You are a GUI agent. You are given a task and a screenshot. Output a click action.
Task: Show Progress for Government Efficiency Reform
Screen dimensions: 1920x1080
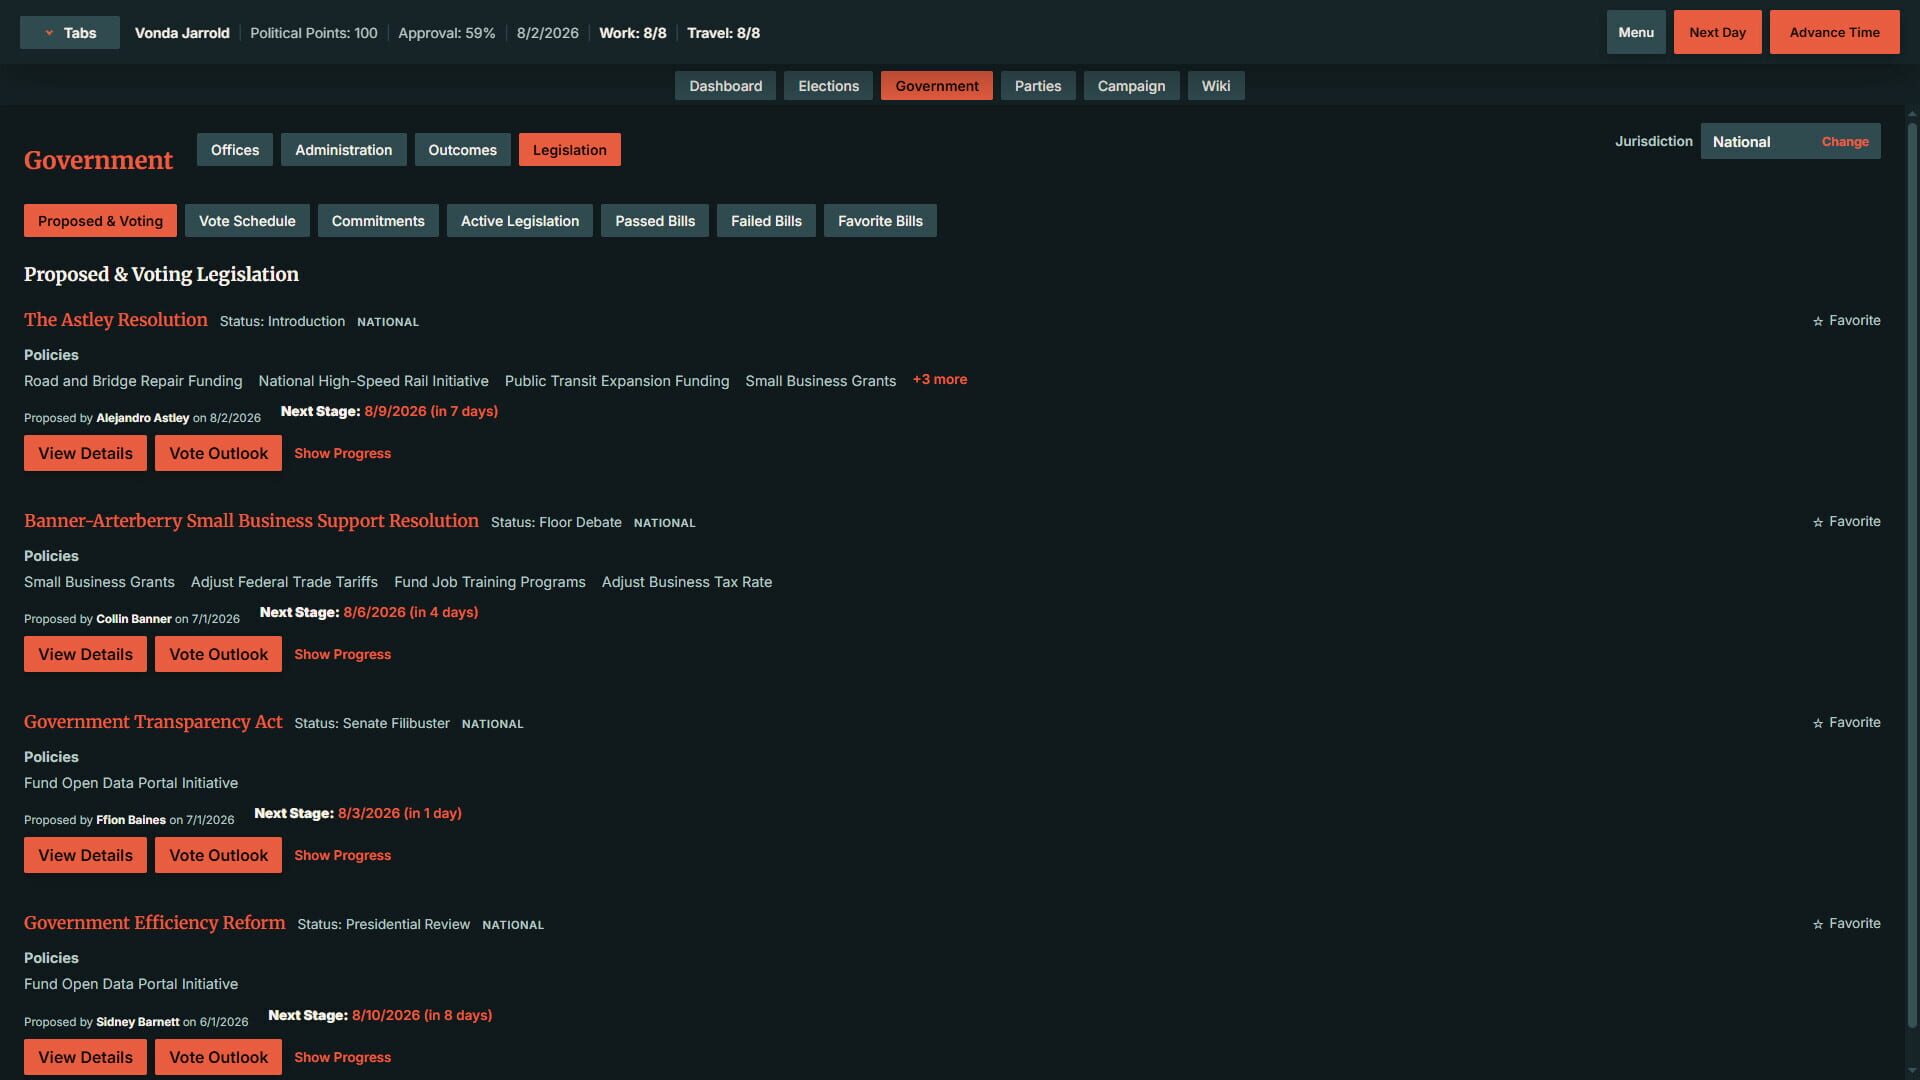point(342,1058)
